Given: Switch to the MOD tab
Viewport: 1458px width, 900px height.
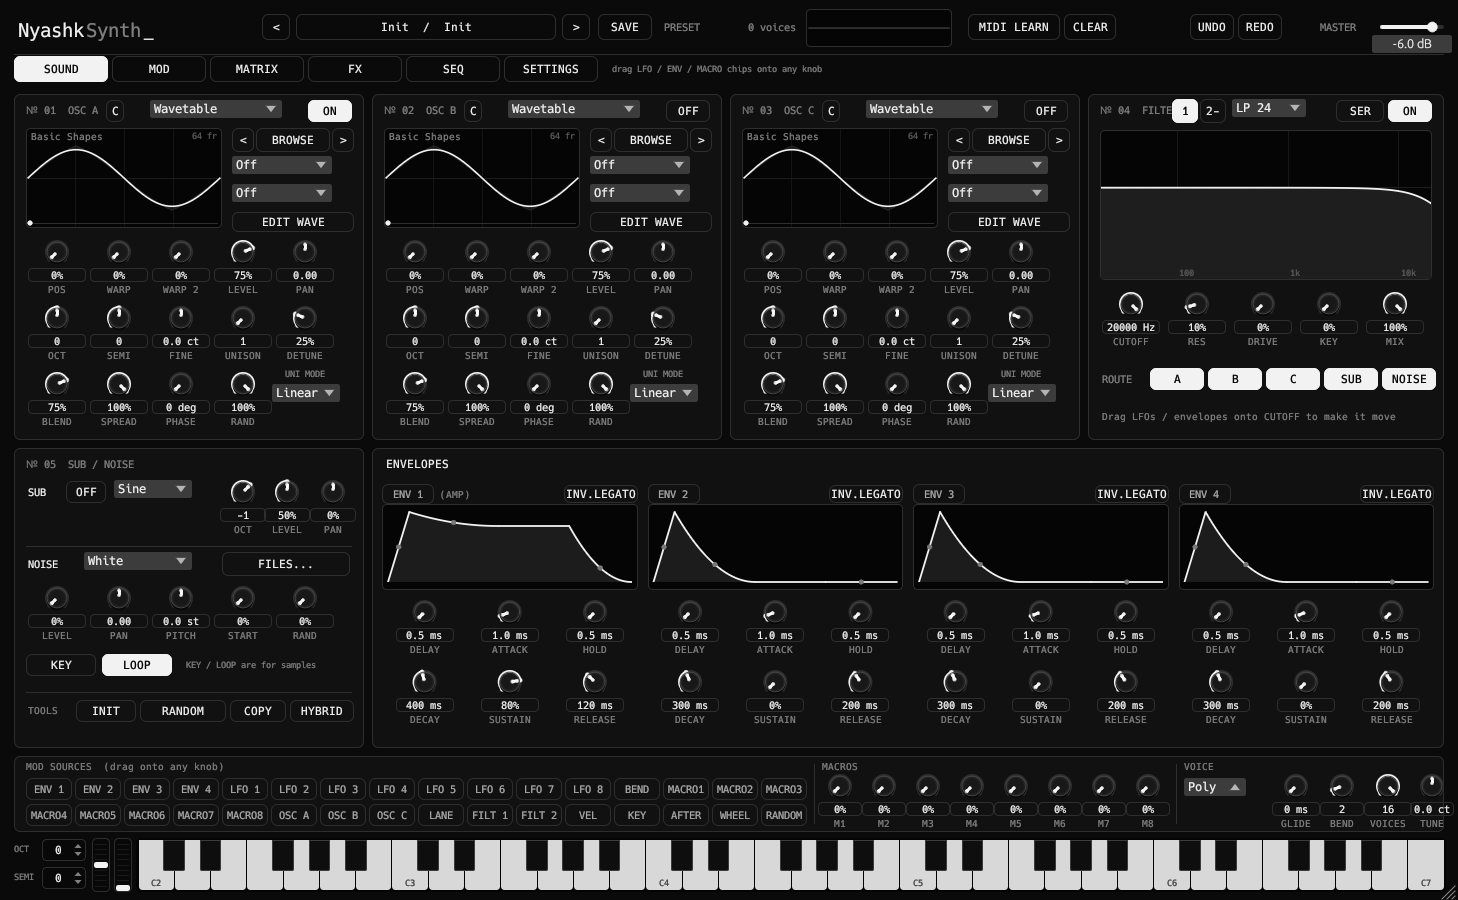Looking at the screenshot, I should [159, 69].
